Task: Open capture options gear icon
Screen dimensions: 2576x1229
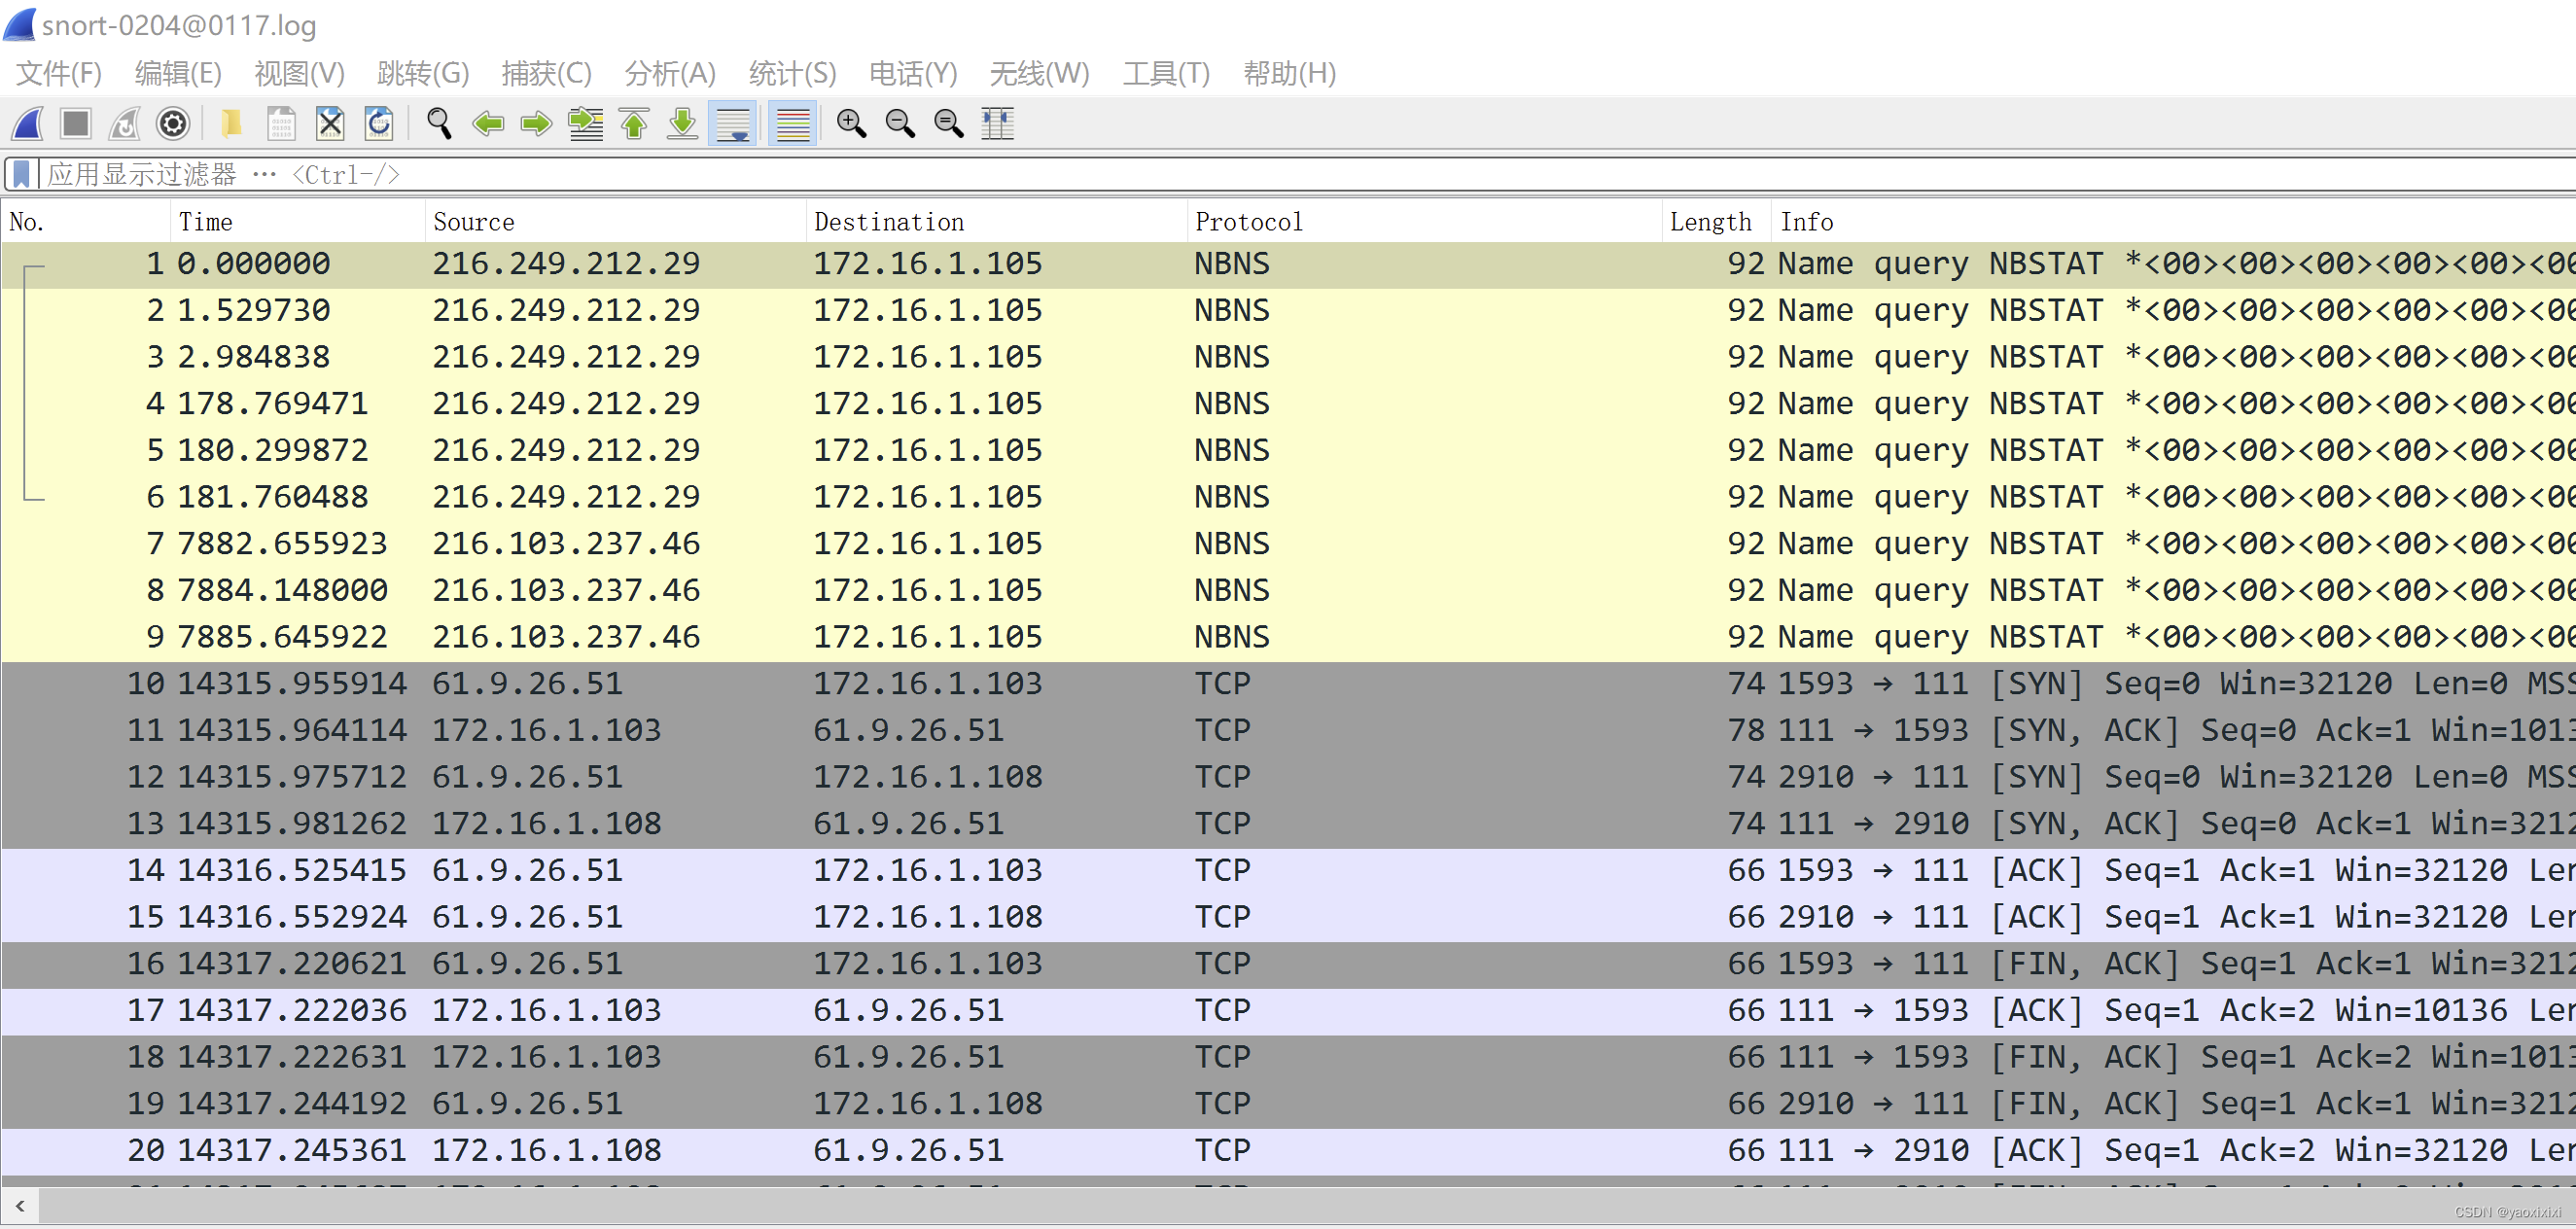Action: [173, 124]
